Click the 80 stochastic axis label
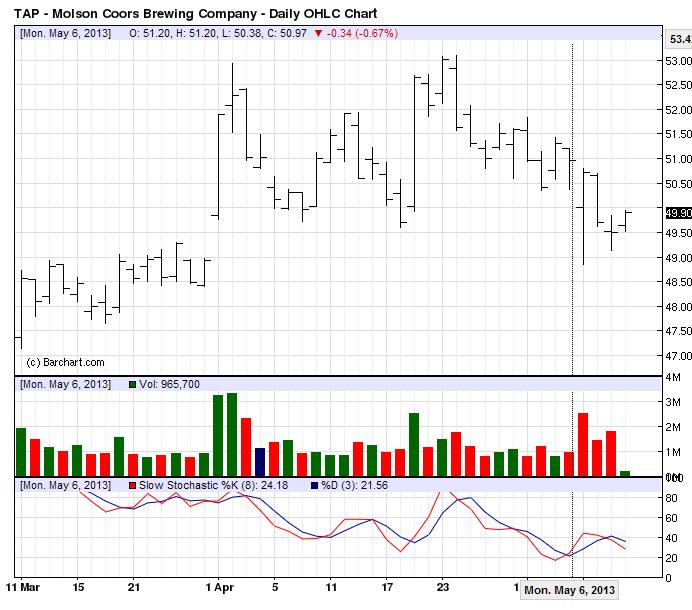This screenshot has width=692, height=610. pyautogui.click(x=671, y=498)
